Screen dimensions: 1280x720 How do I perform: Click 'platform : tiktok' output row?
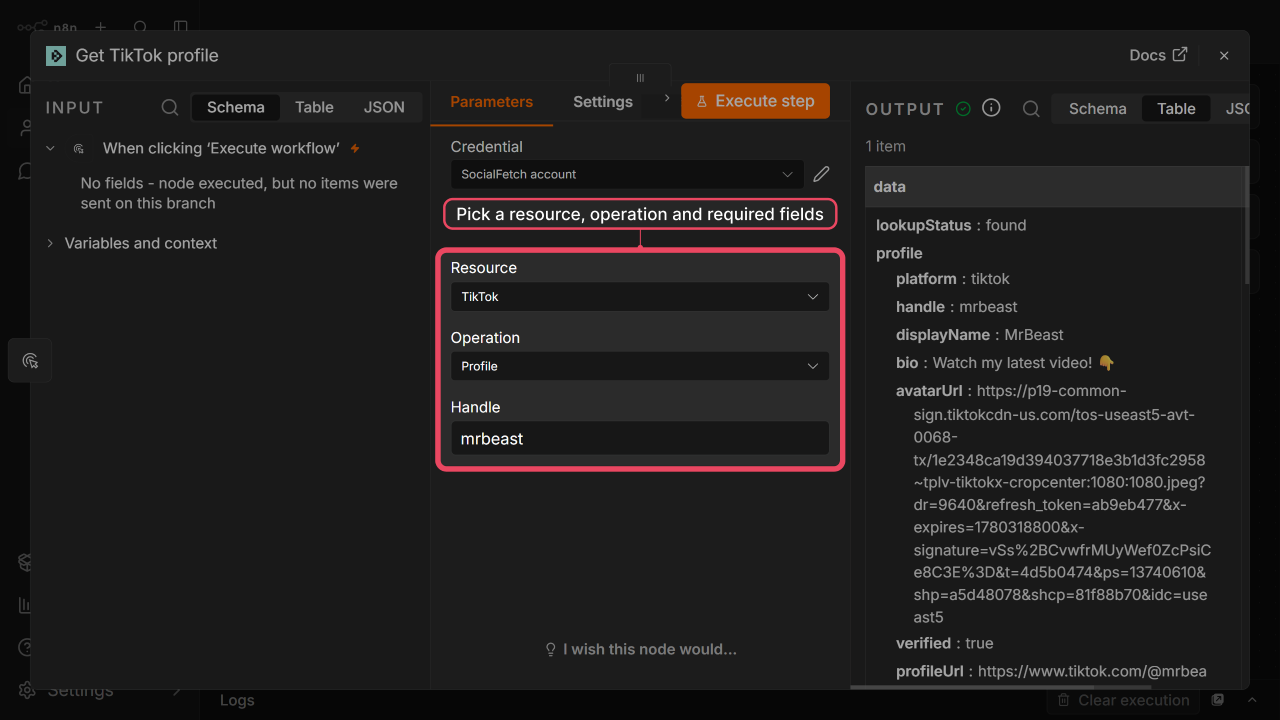click(953, 279)
